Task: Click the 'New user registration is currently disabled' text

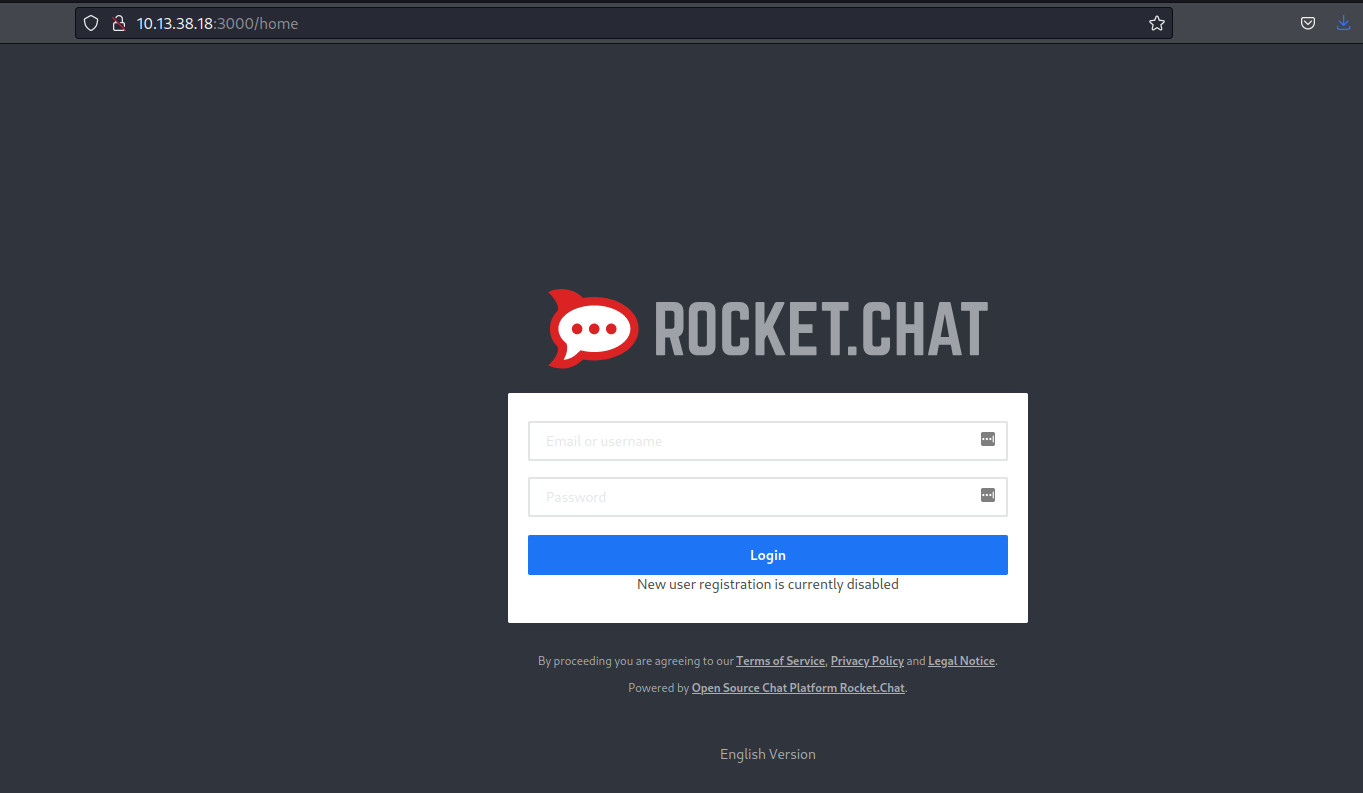Action: pos(768,584)
